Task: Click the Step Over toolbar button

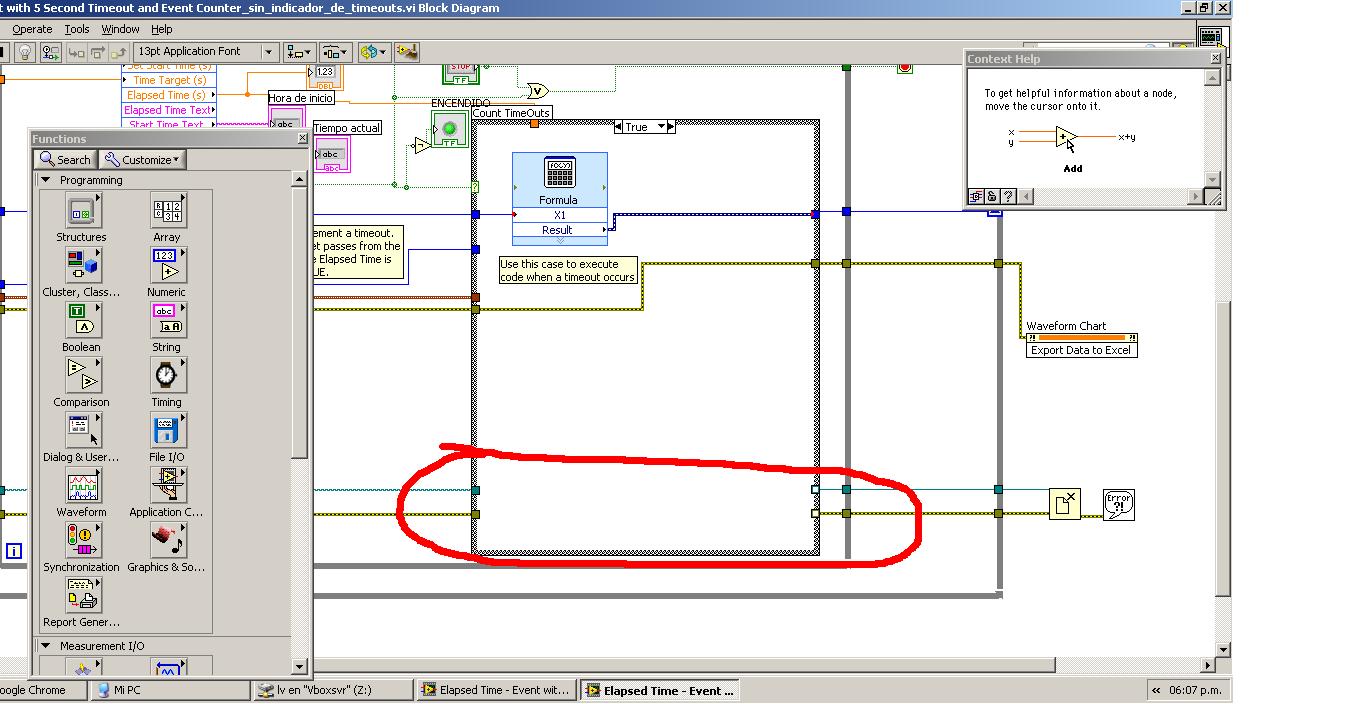Action: 97,52
